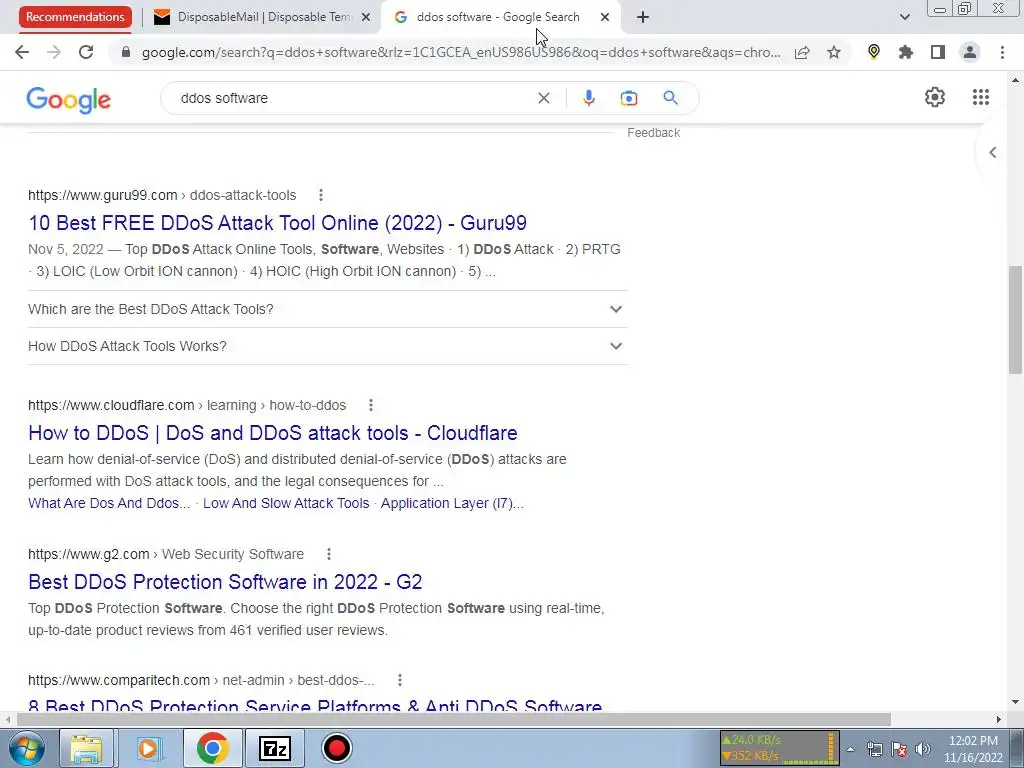Submit search with magnifier icon
This screenshot has width=1024, height=768.
pos(670,98)
